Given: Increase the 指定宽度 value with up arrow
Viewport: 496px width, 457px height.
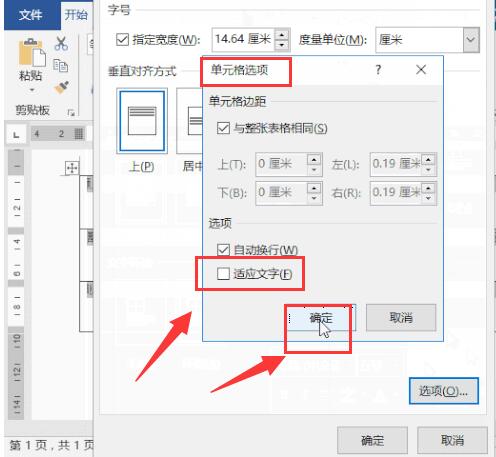Looking at the screenshot, I should click(282, 35).
